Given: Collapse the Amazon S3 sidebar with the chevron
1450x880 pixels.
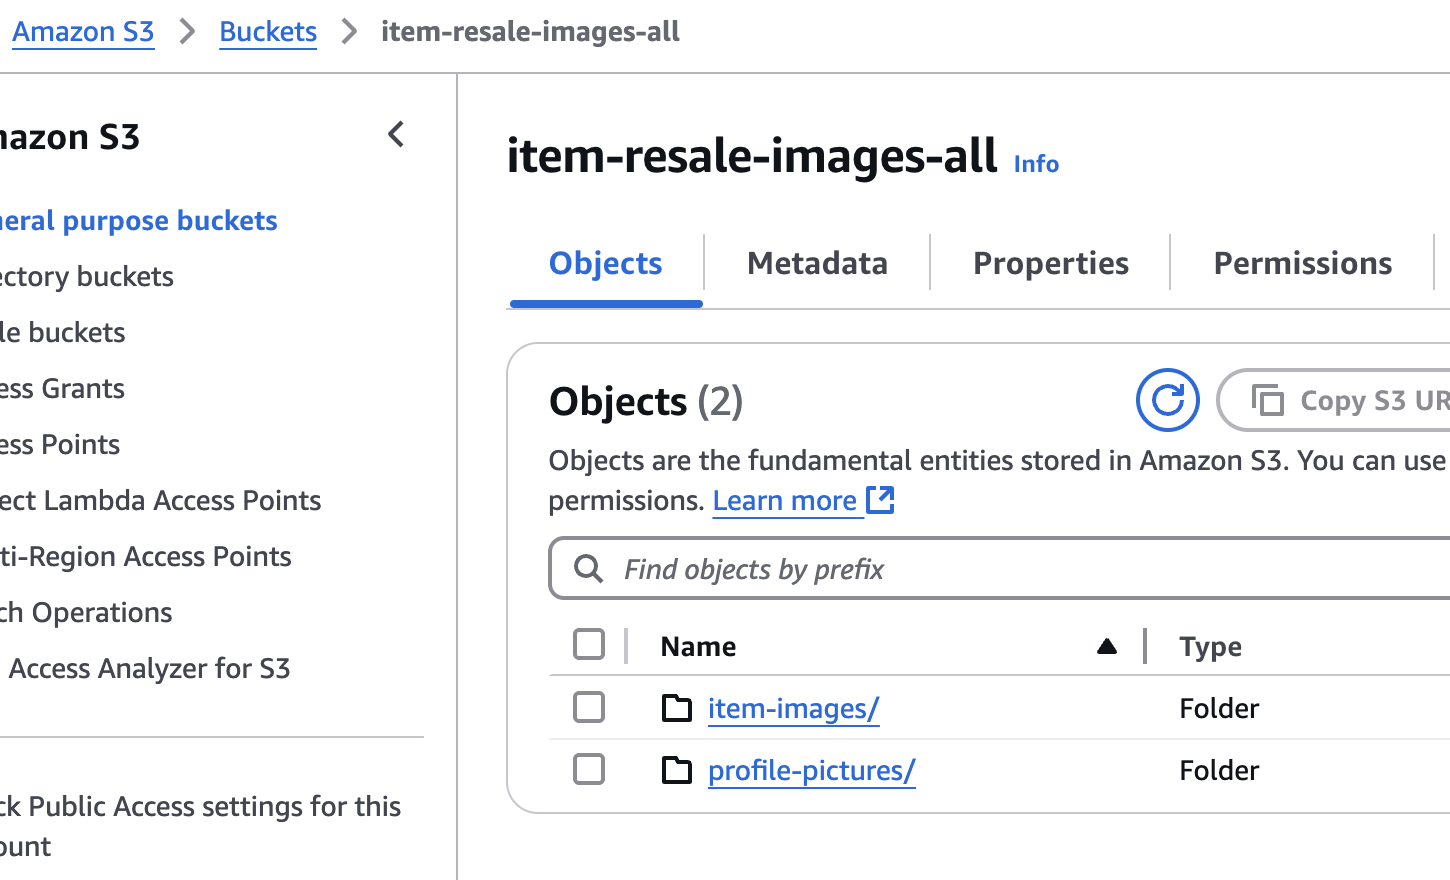Looking at the screenshot, I should click(396, 134).
